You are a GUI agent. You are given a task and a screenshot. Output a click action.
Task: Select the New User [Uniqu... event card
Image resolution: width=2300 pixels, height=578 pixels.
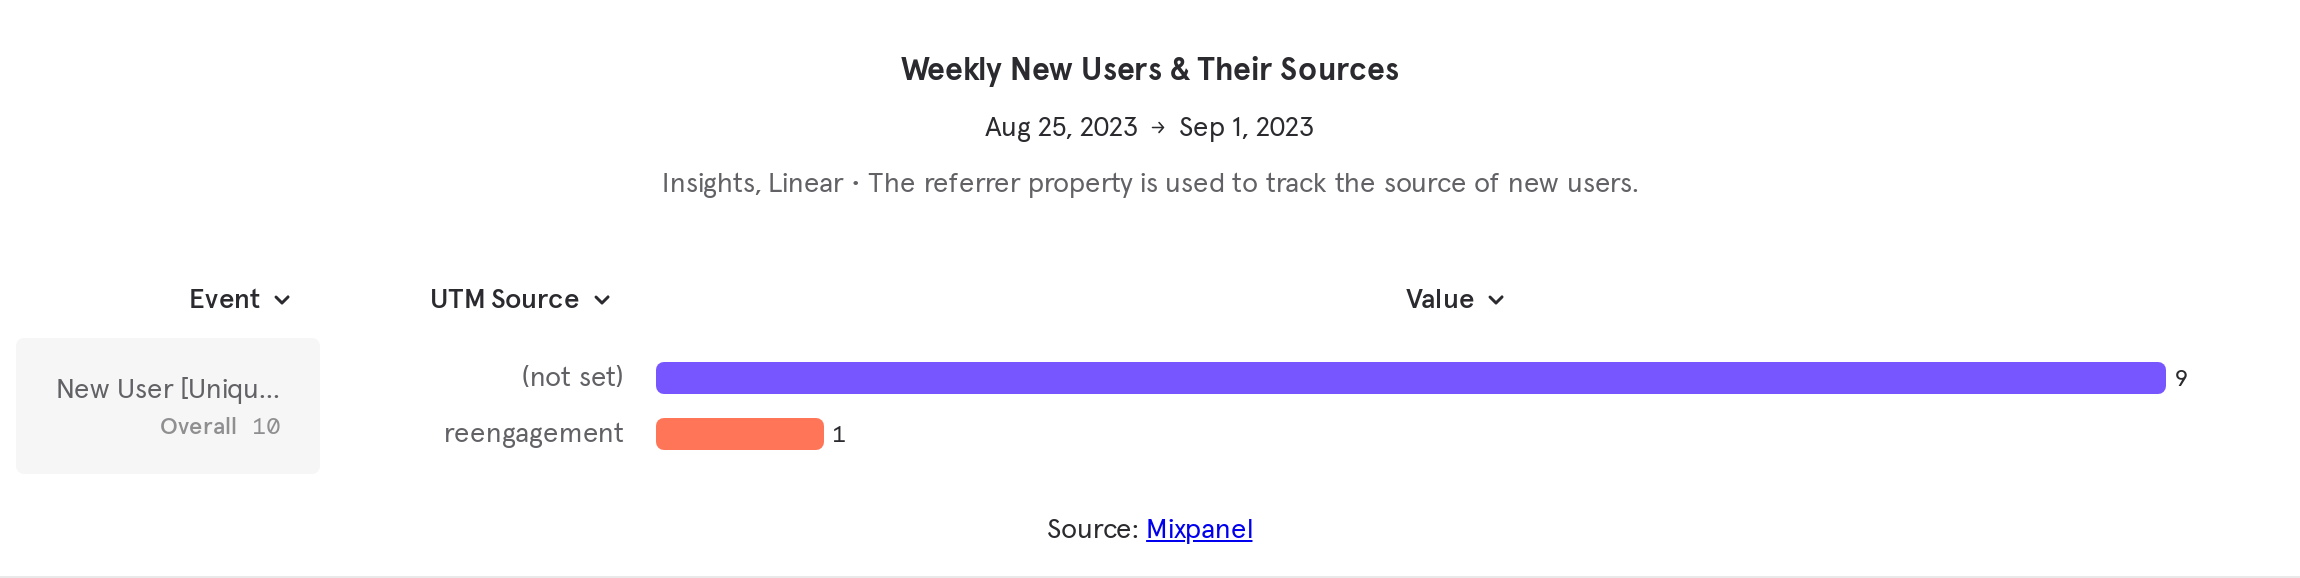pyautogui.click(x=167, y=405)
